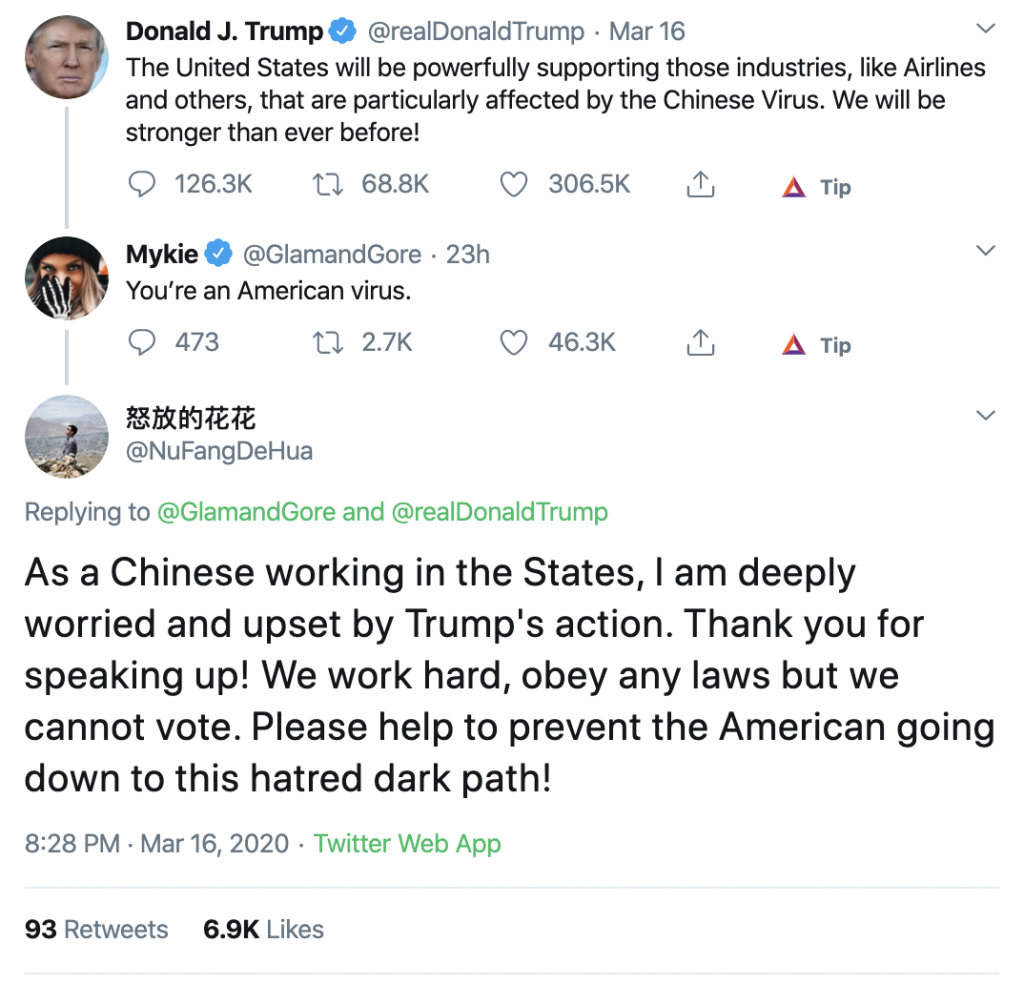
Task: Reply to Mykie's tweet
Action: 144,343
